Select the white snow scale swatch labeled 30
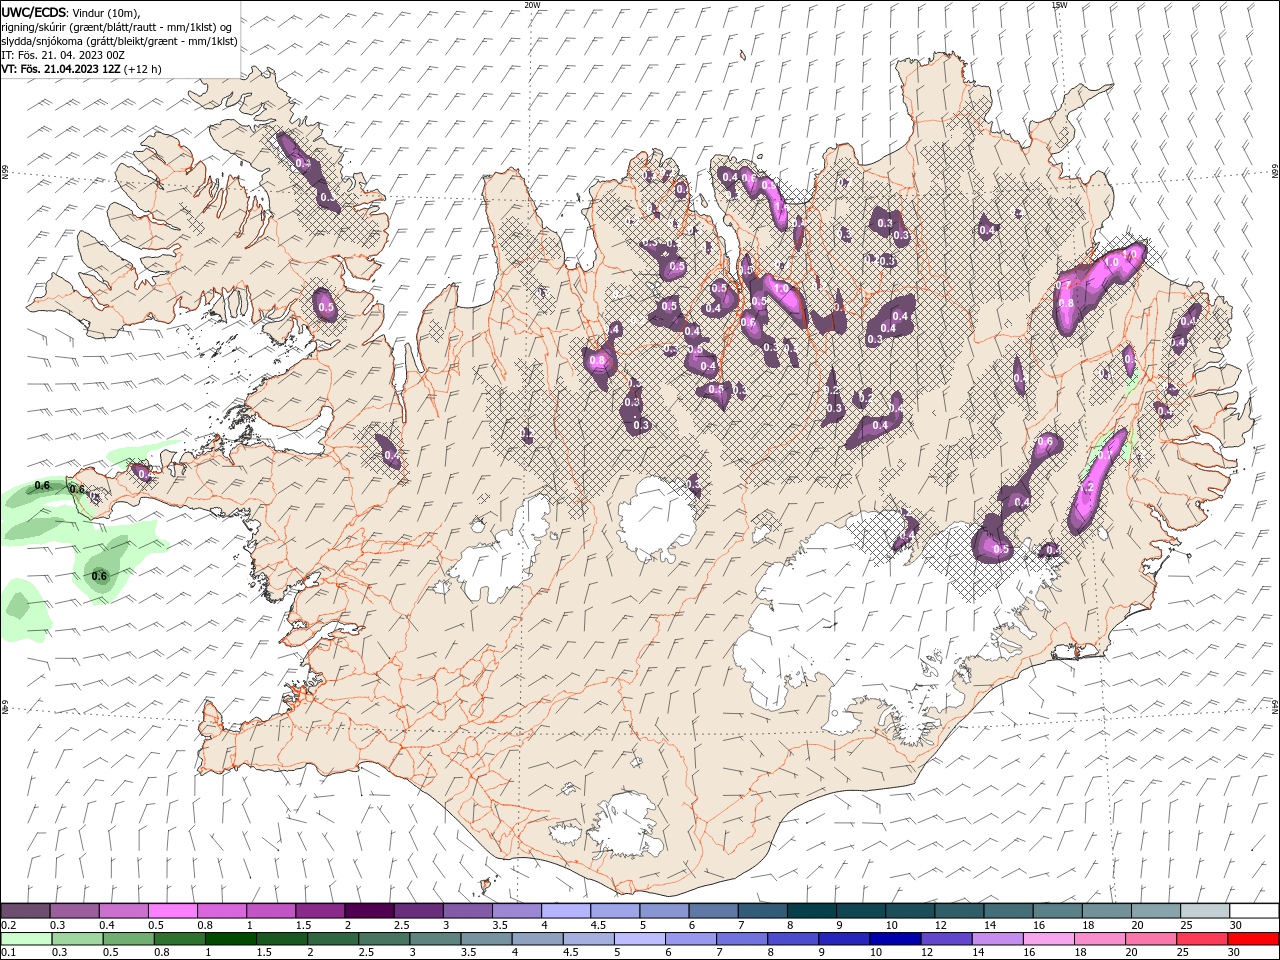 pyautogui.click(x=1254, y=911)
